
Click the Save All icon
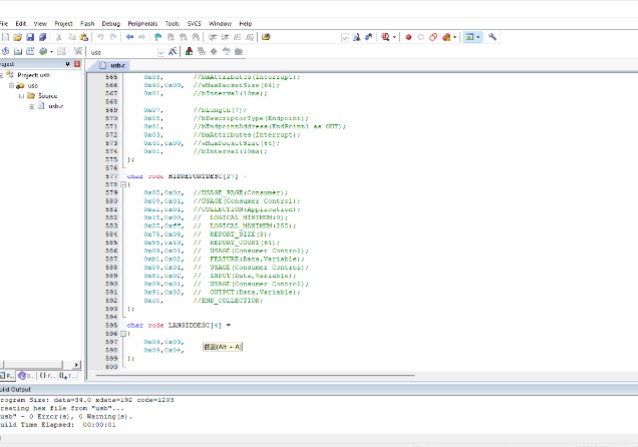click(42, 37)
